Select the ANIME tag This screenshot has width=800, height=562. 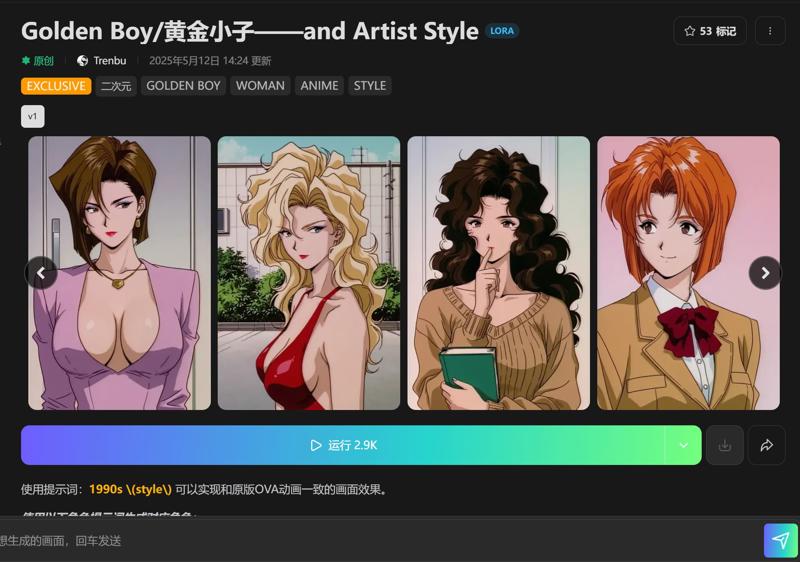tap(319, 86)
